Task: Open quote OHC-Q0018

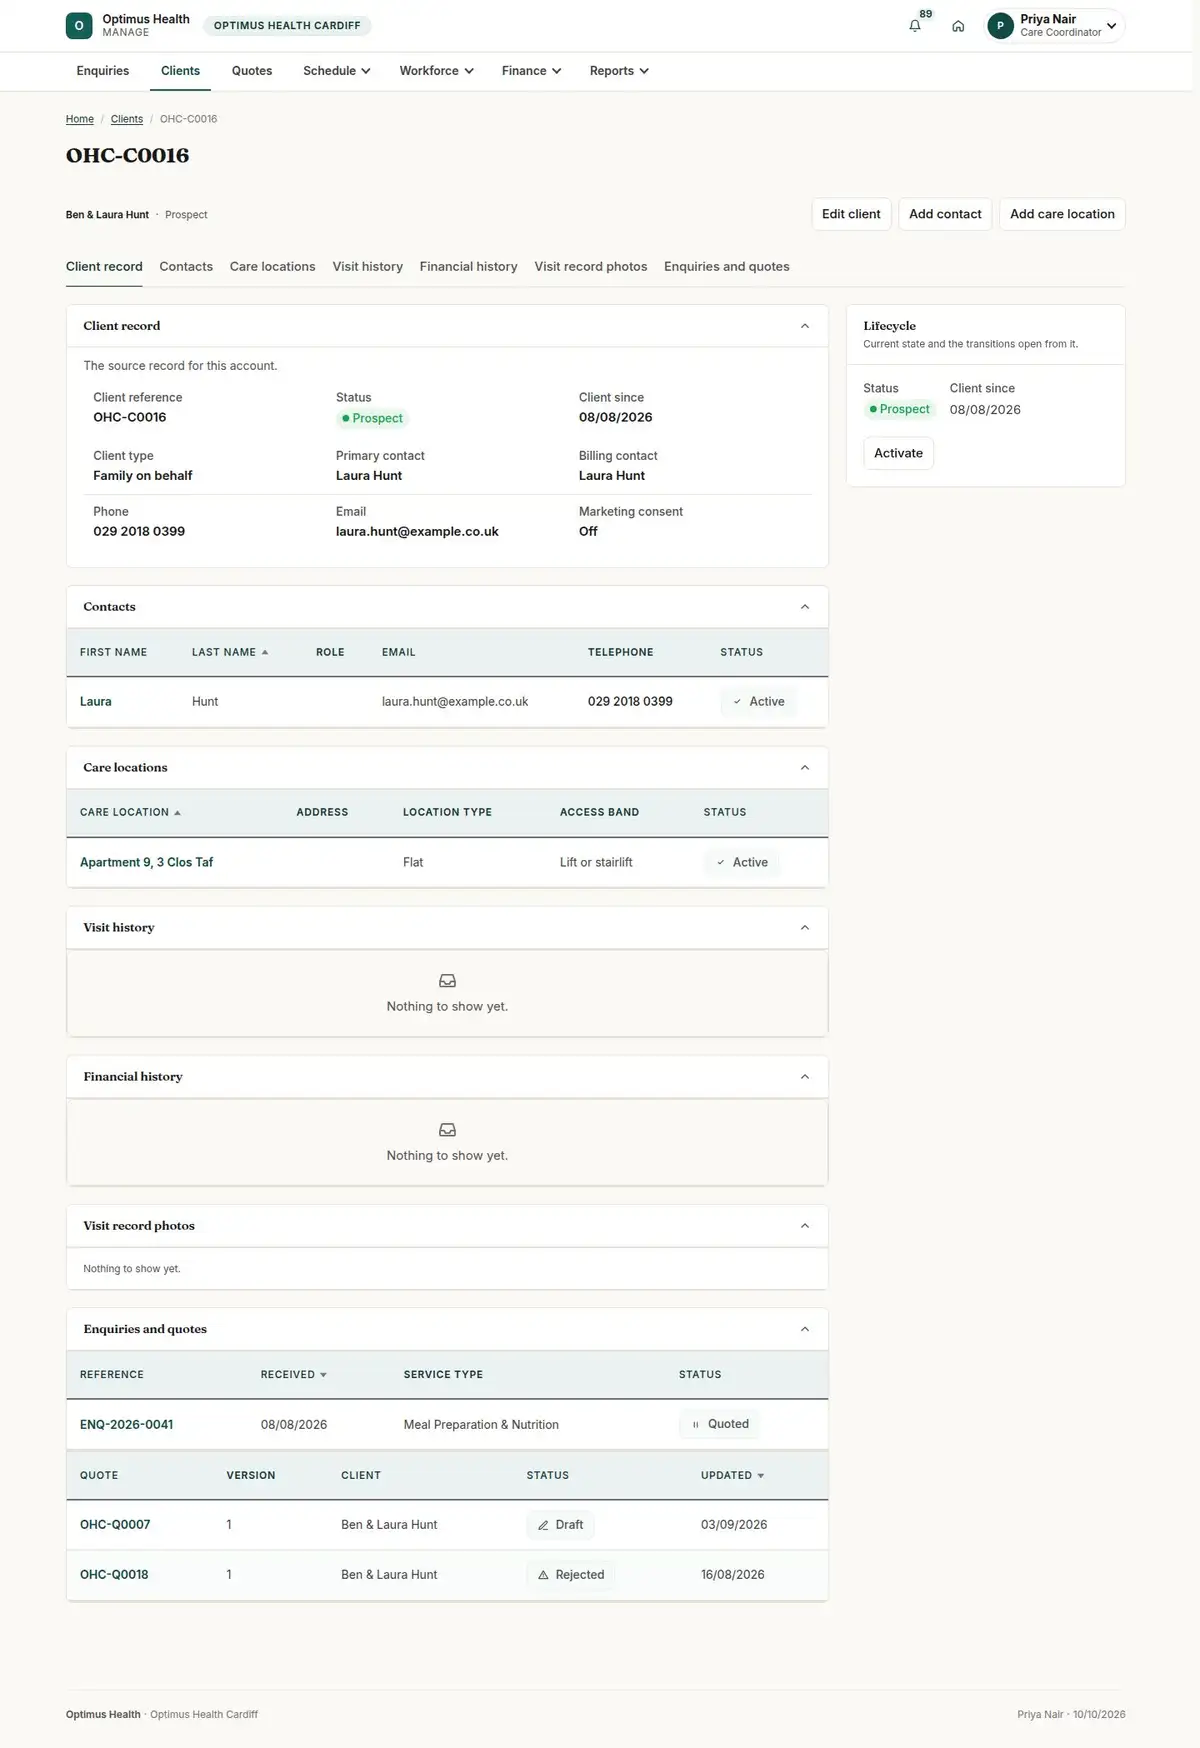Action: (x=114, y=1575)
